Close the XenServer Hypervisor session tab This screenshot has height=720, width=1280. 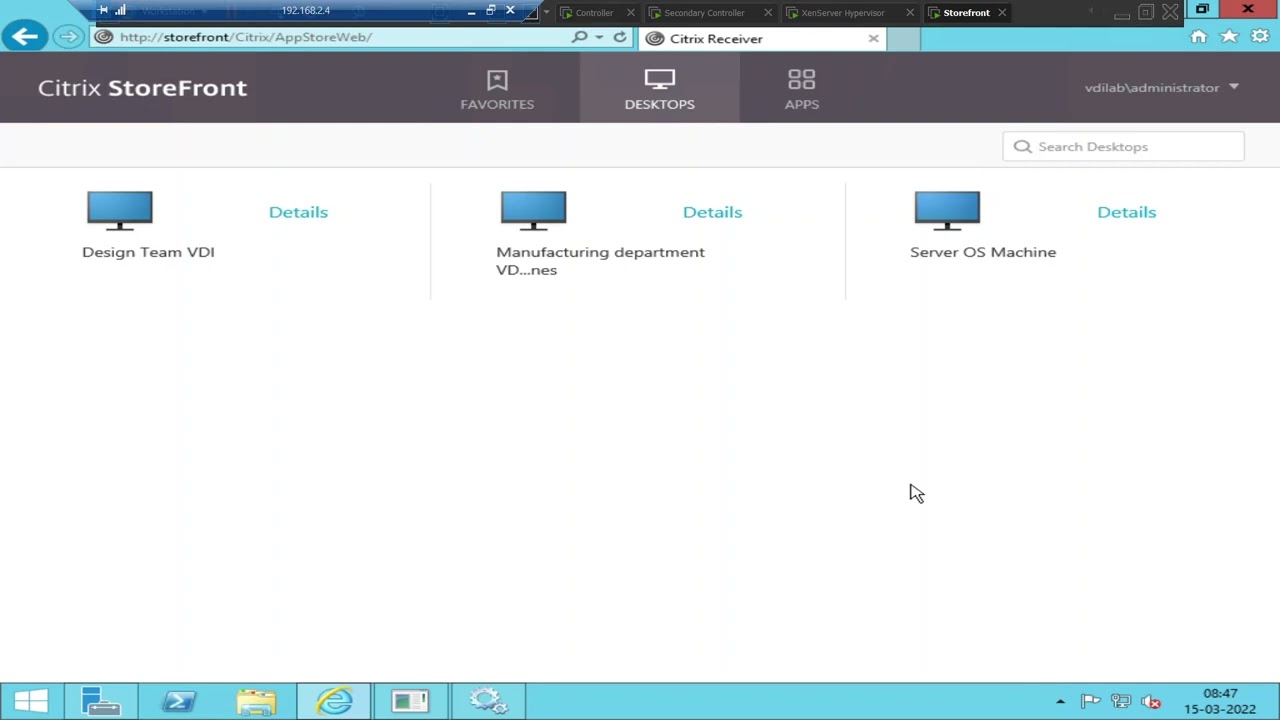tap(910, 13)
